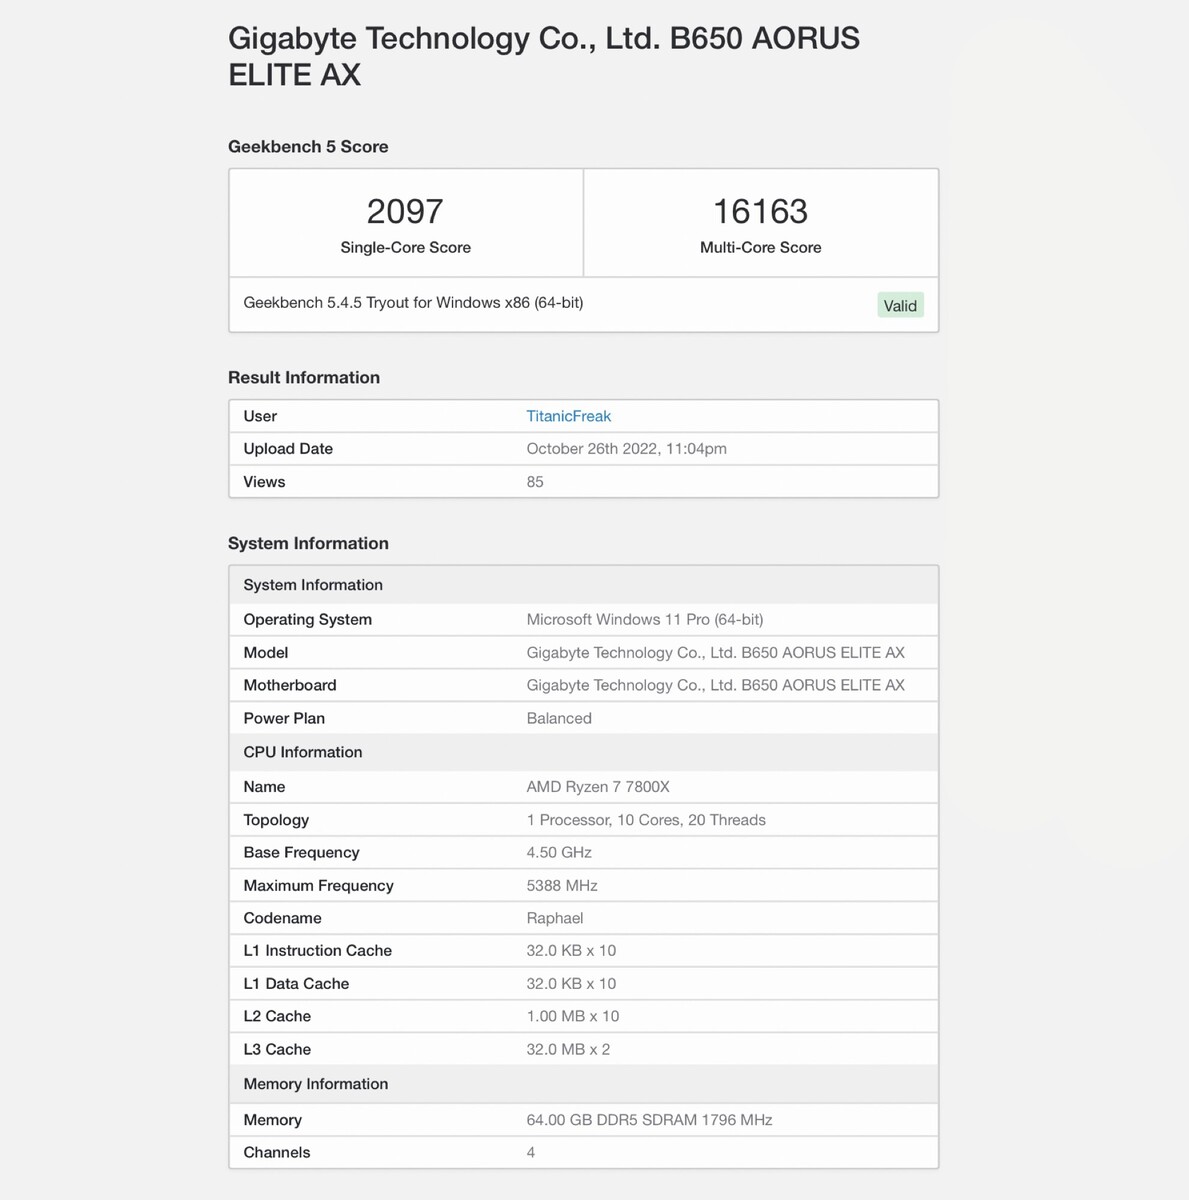Click the Views count 85

coord(535,482)
